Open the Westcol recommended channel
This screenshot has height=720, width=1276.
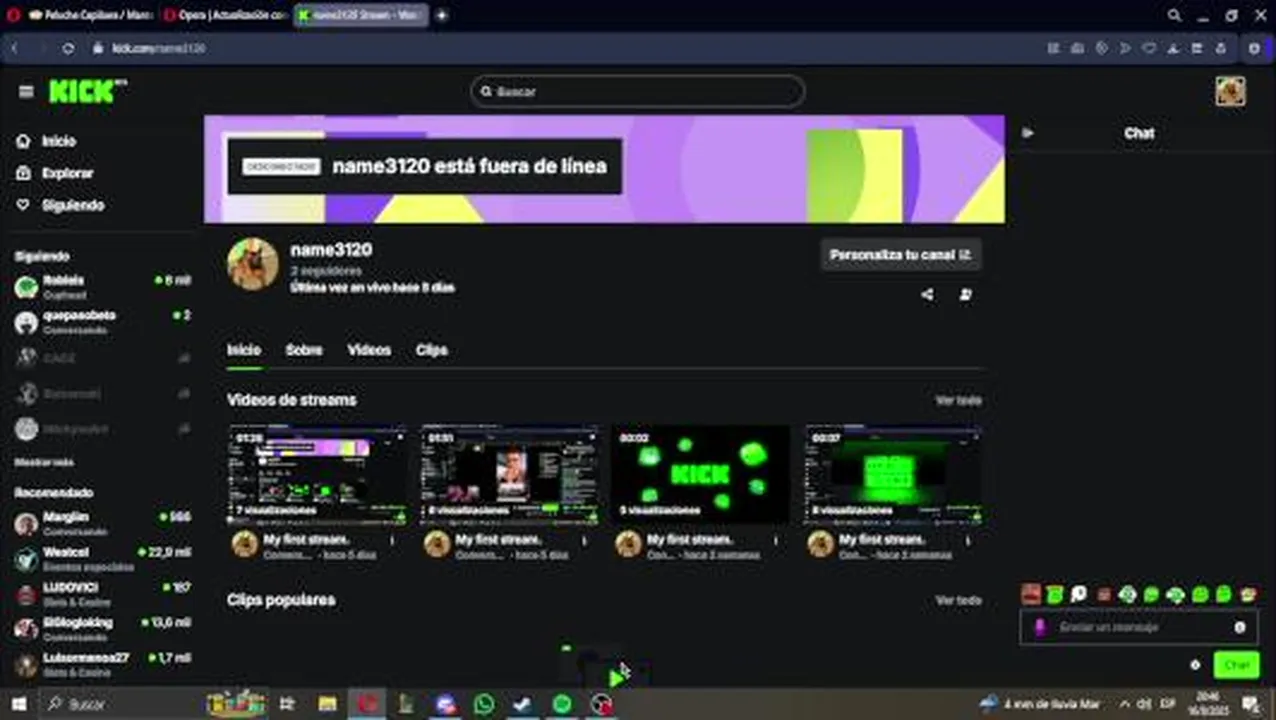tap(102, 559)
